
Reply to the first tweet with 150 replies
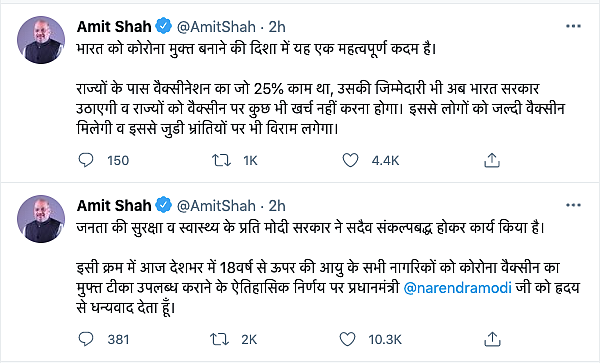pyautogui.click(x=86, y=160)
